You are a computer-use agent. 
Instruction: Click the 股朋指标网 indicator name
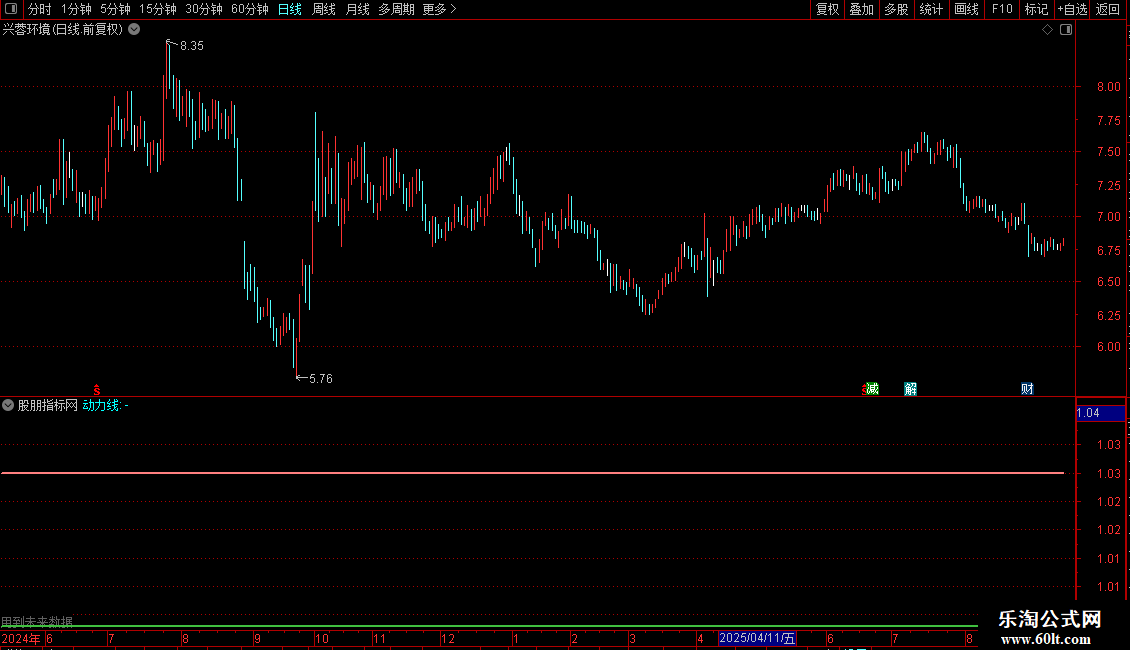pos(48,405)
